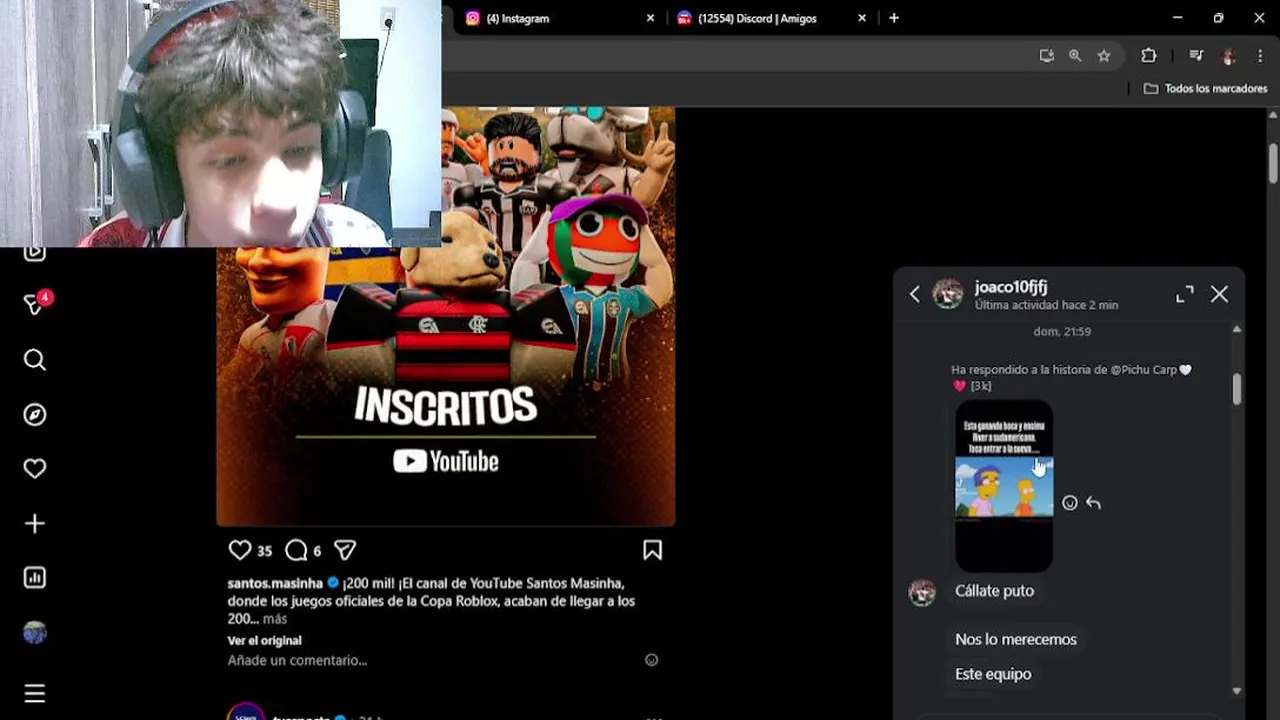The width and height of the screenshot is (1280, 720).
Task: Open Messages icon with 4 badge
Action: [x=36, y=304]
